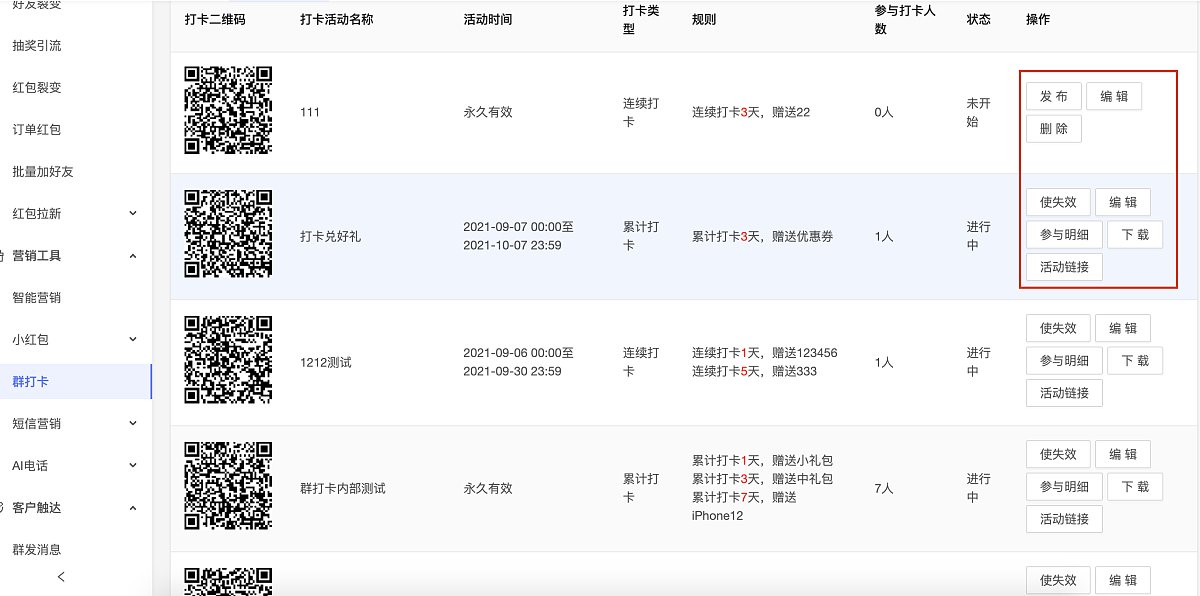Click 发布 for activity 111
The width and height of the screenshot is (1200, 596).
coord(1053,96)
